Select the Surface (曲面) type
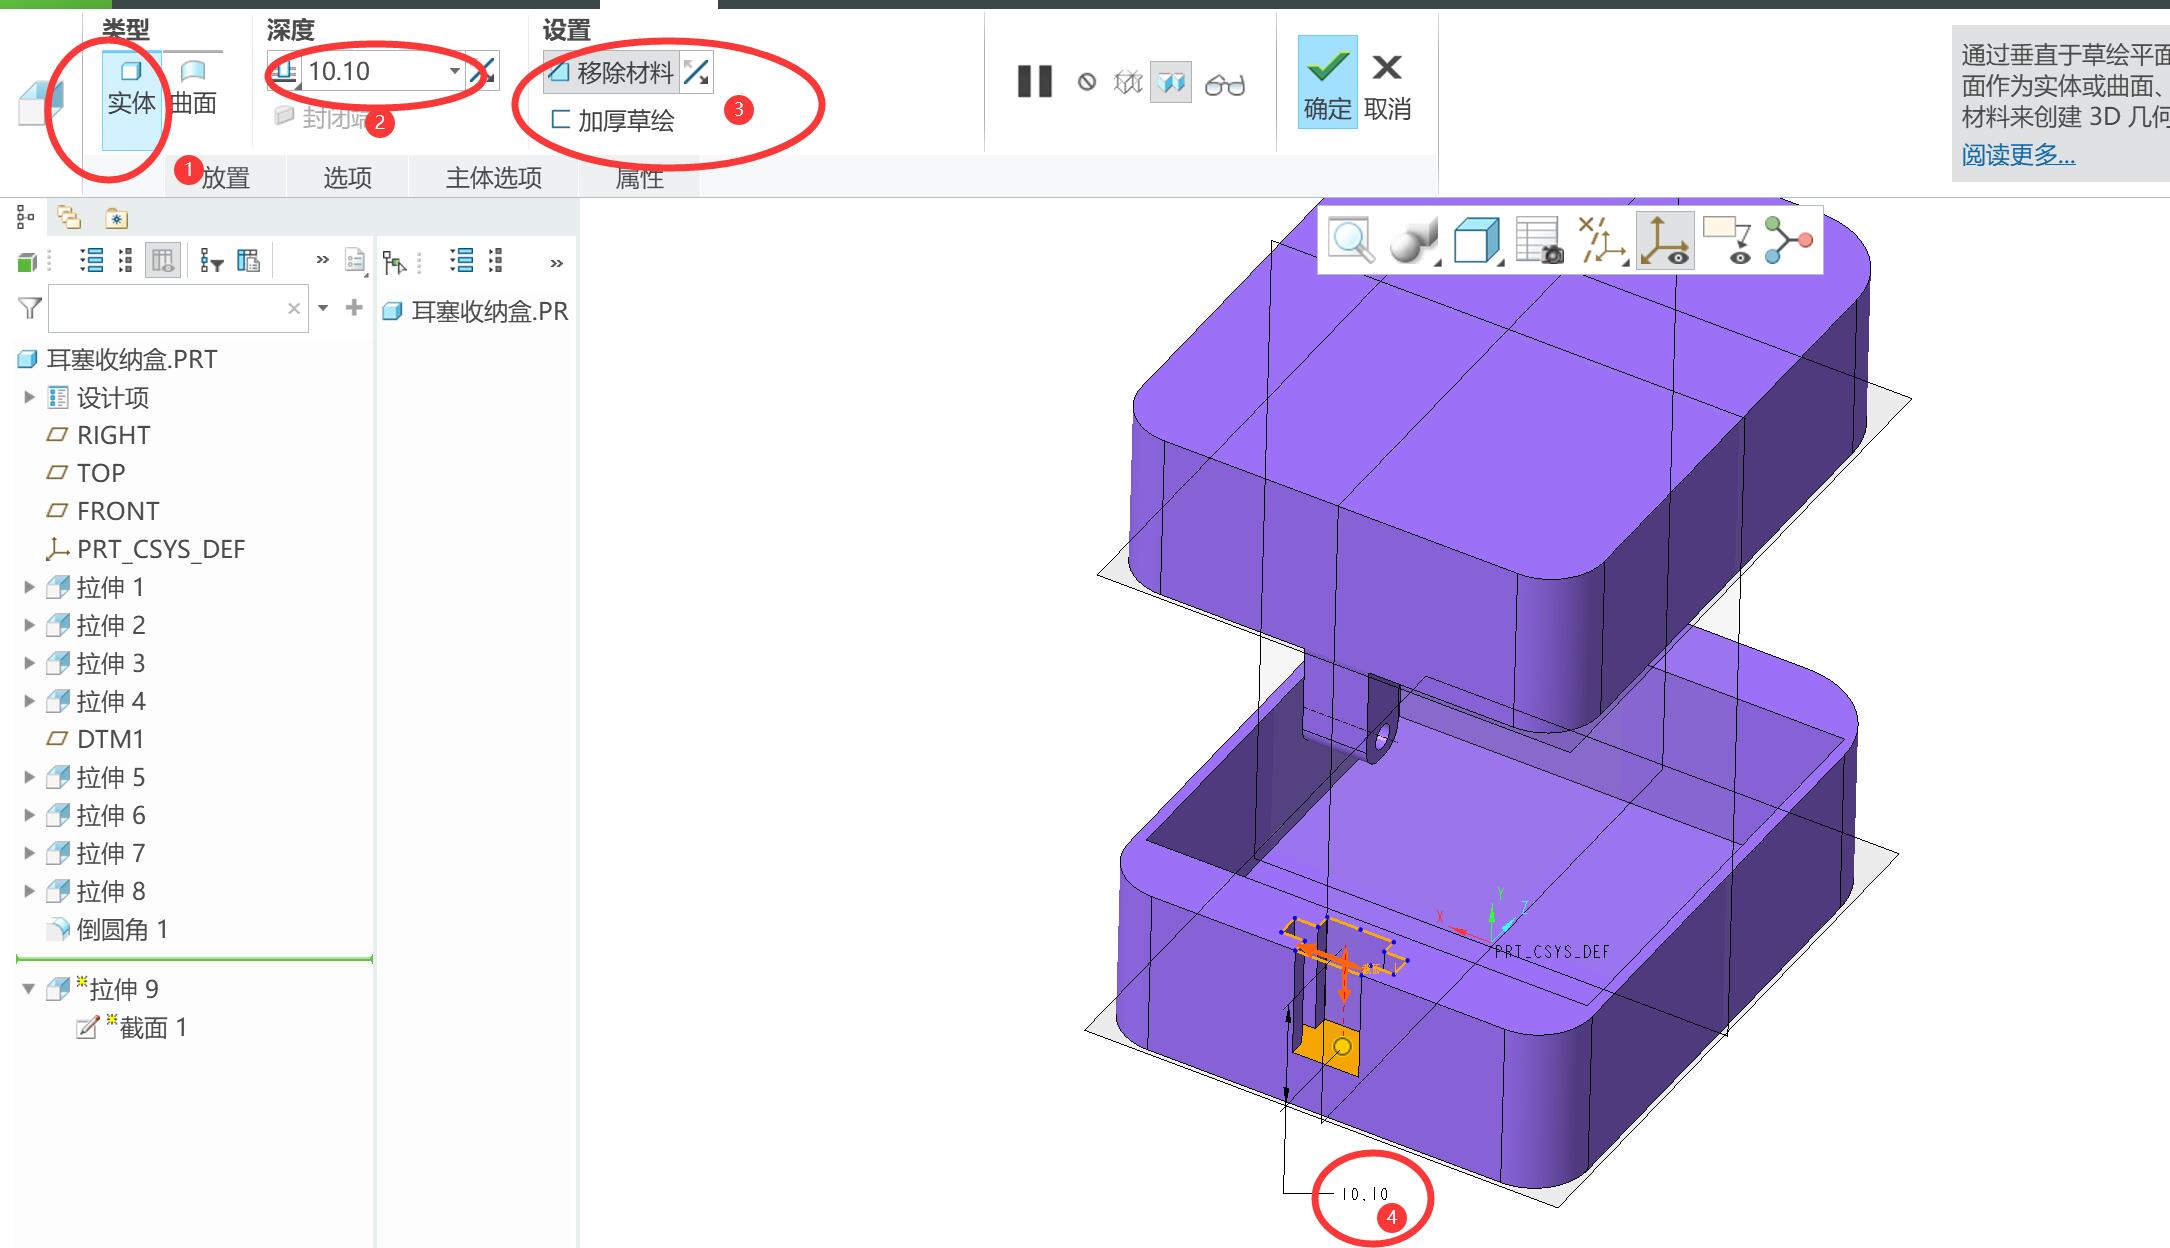 tap(193, 88)
